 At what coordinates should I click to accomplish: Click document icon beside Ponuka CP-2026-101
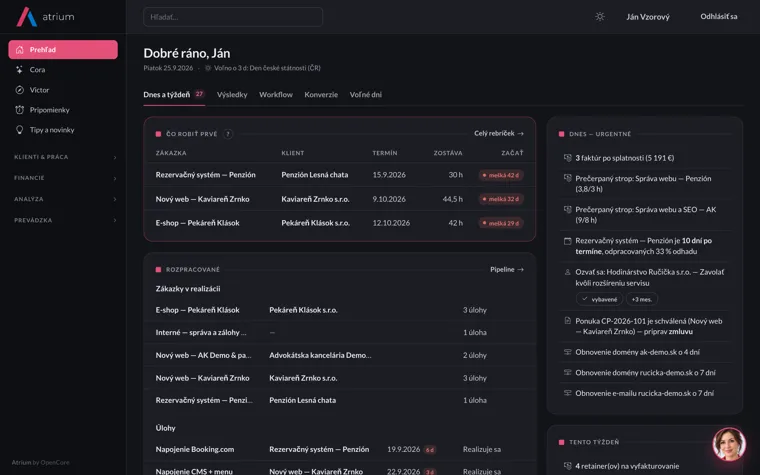[x=568, y=321]
